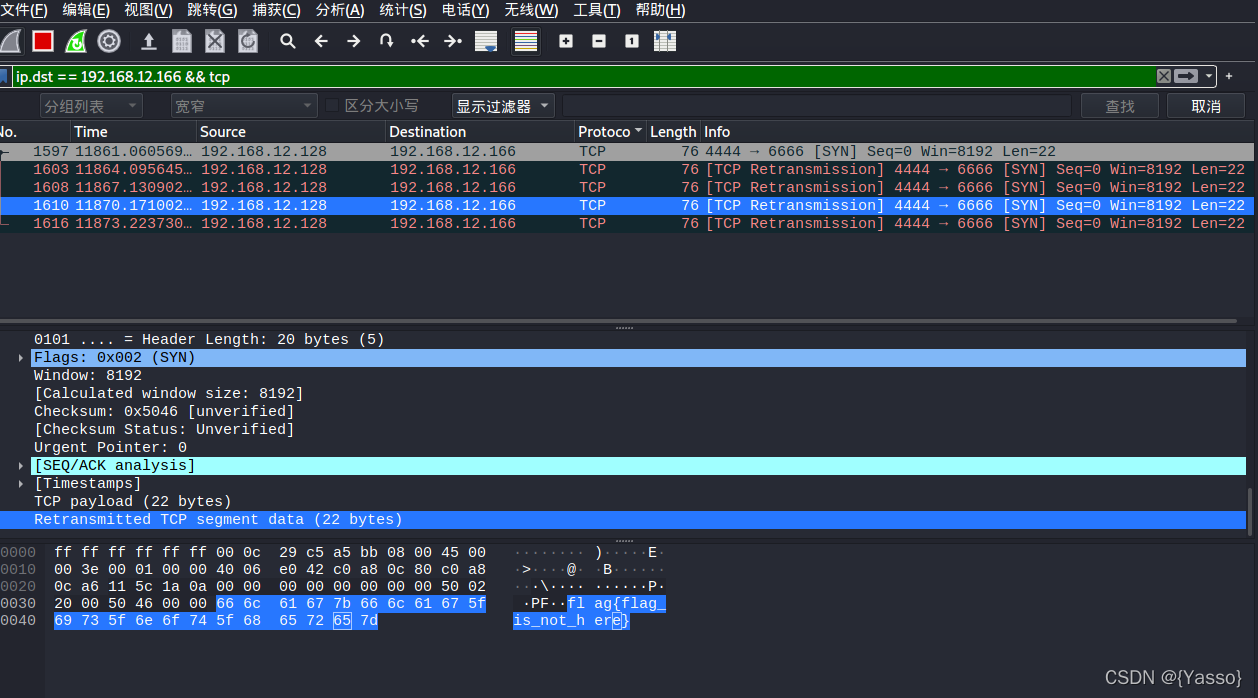Select packet number 1597 row

[x=628, y=152]
